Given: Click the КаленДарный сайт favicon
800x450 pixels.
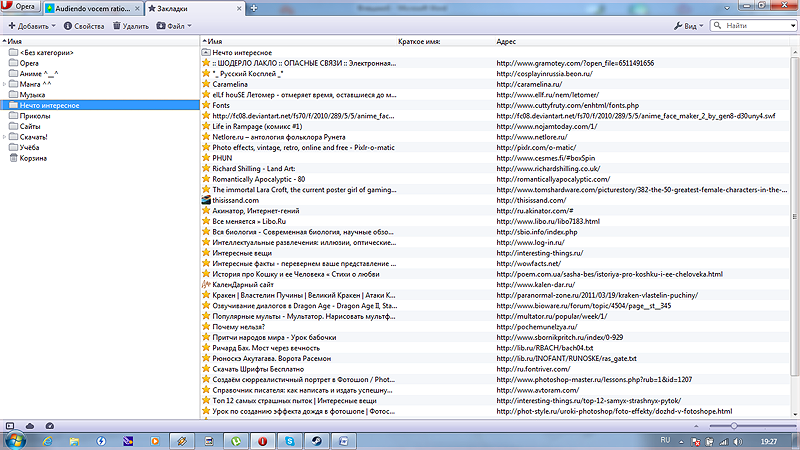Looking at the screenshot, I should (x=206, y=285).
